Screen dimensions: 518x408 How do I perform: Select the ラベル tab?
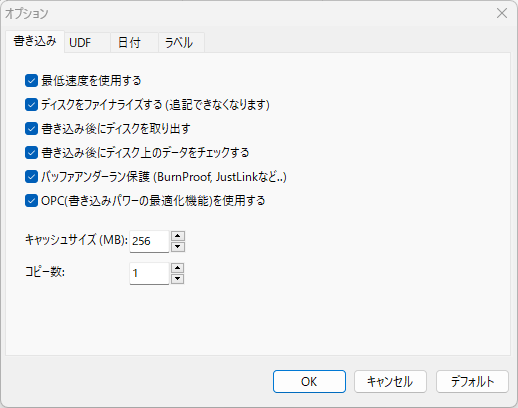181,43
